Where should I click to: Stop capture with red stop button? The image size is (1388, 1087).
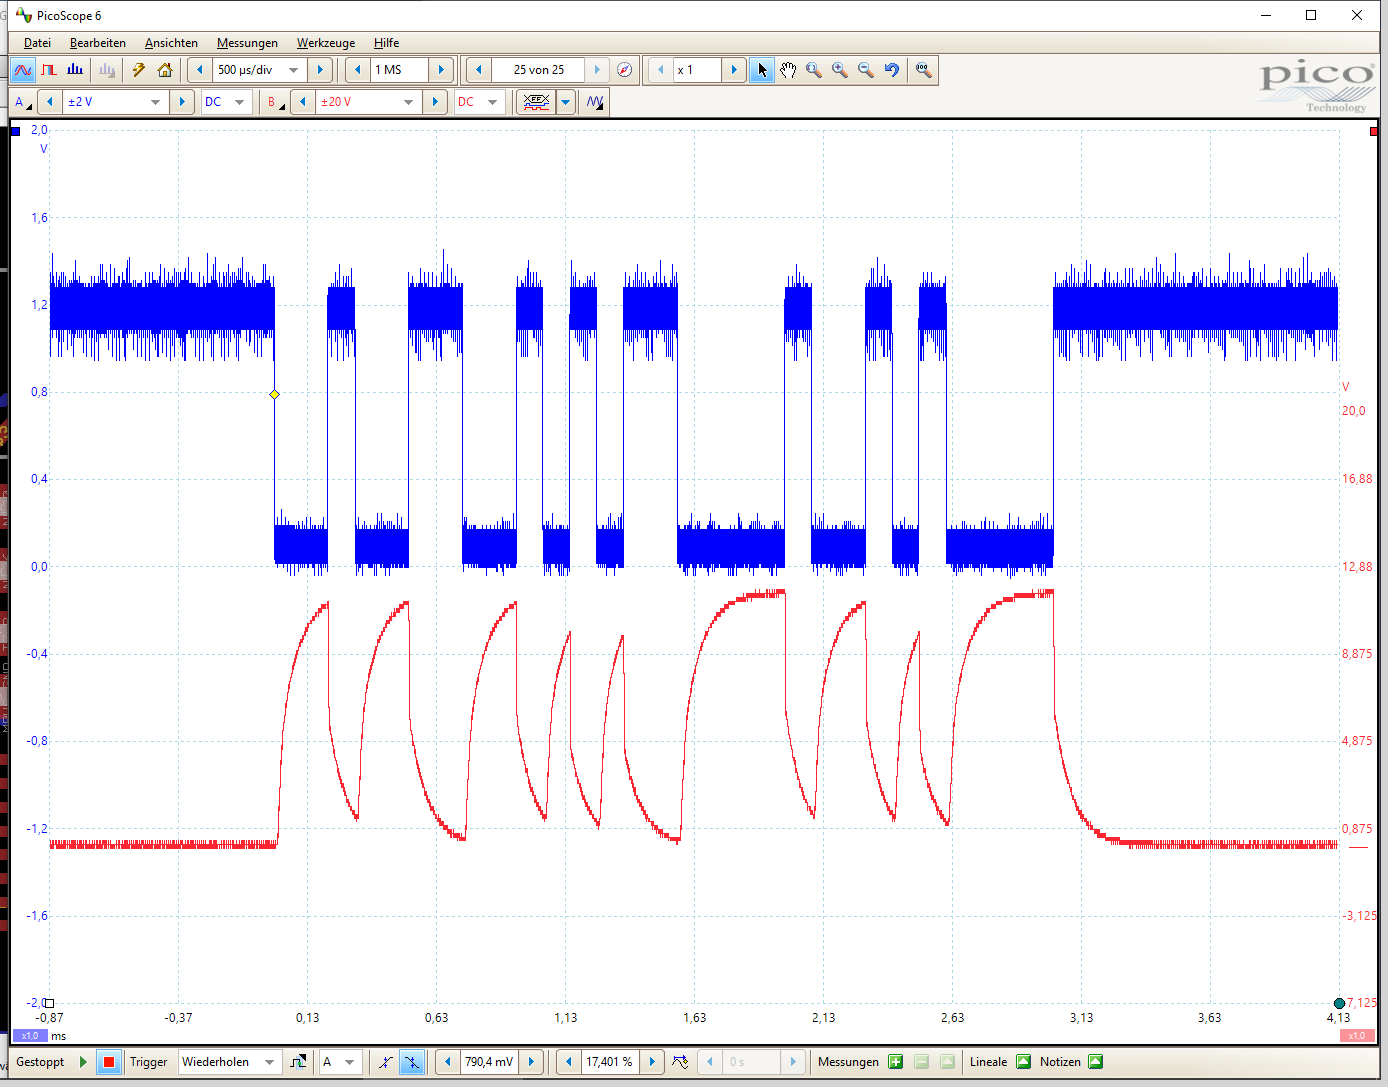click(109, 1062)
